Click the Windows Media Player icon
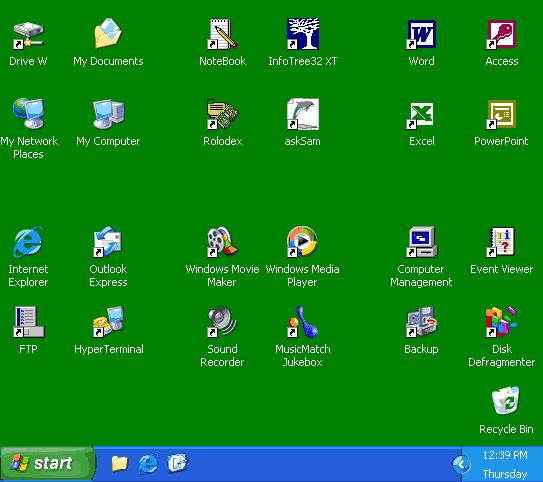The height and width of the screenshot is (482, 543). click(303, 242)
